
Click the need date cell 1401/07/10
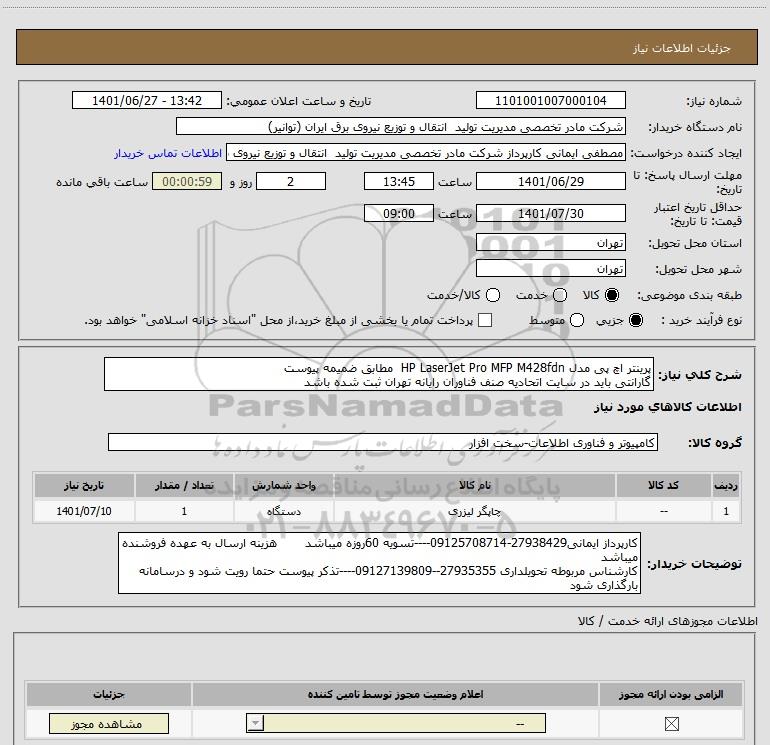84,511
